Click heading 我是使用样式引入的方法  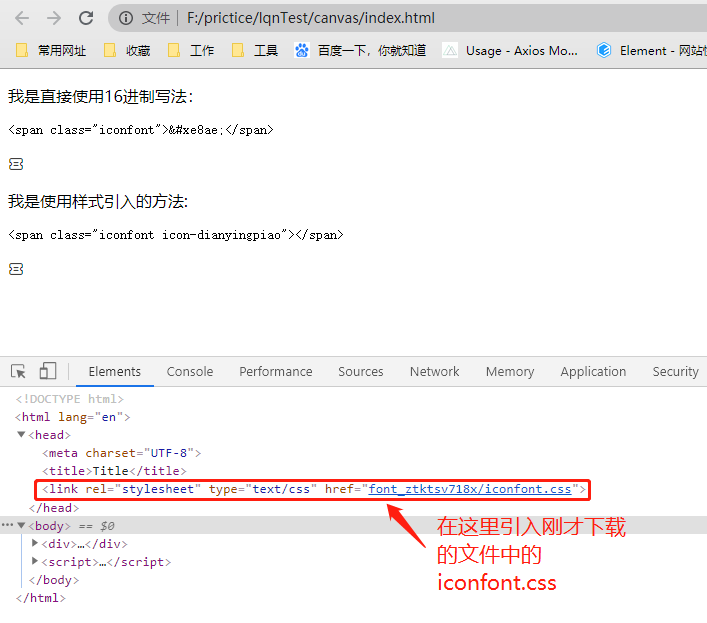click(97, 201)
